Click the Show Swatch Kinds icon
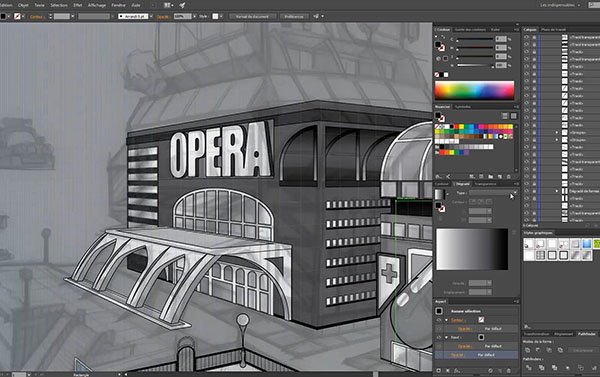Viewport: 600px width, 377px height. (472, 176)
